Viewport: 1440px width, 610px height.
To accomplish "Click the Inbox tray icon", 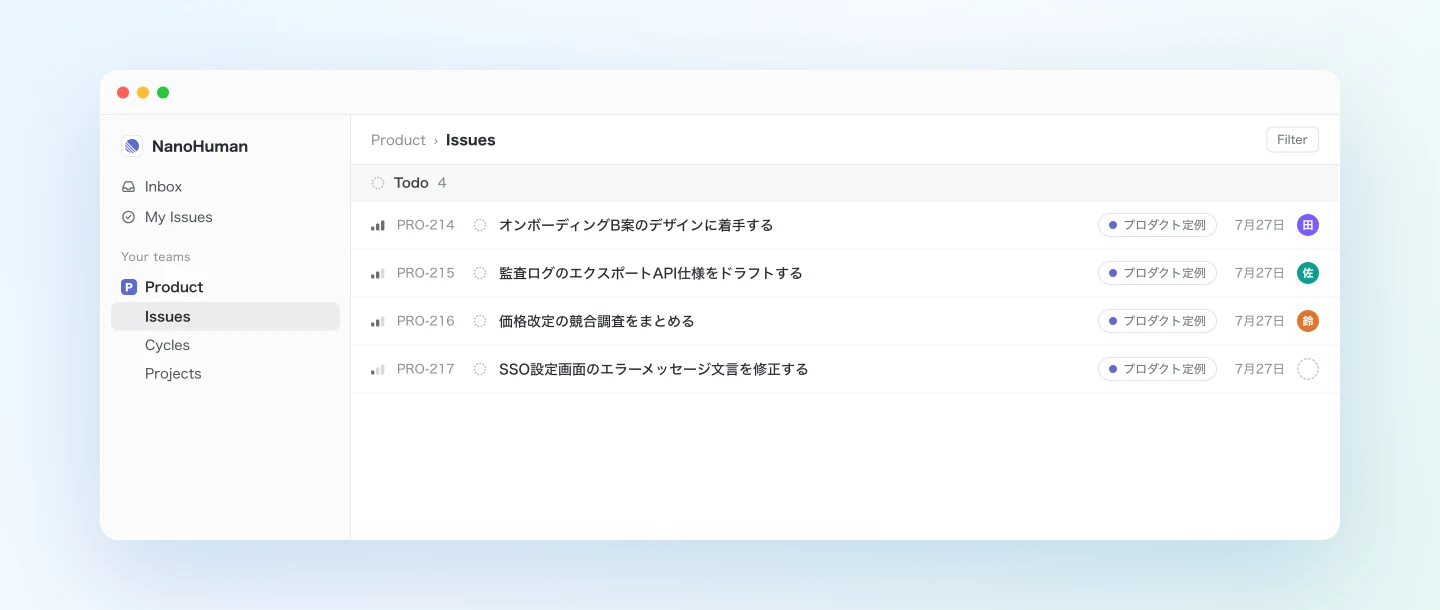I will (128, 187).
